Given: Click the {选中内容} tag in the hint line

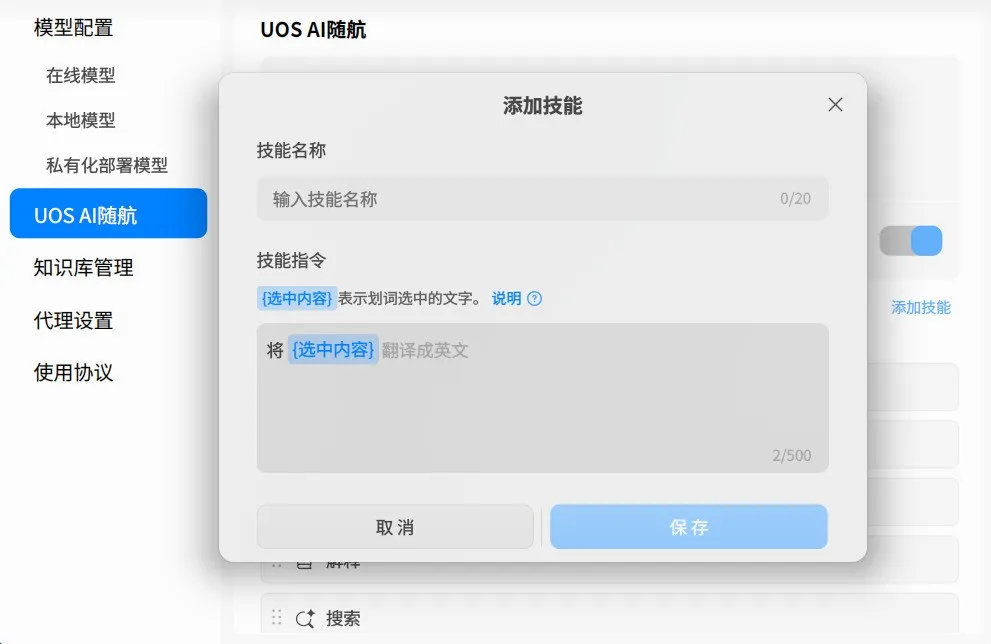Looking at the screenshot, I should coord(296,298).
